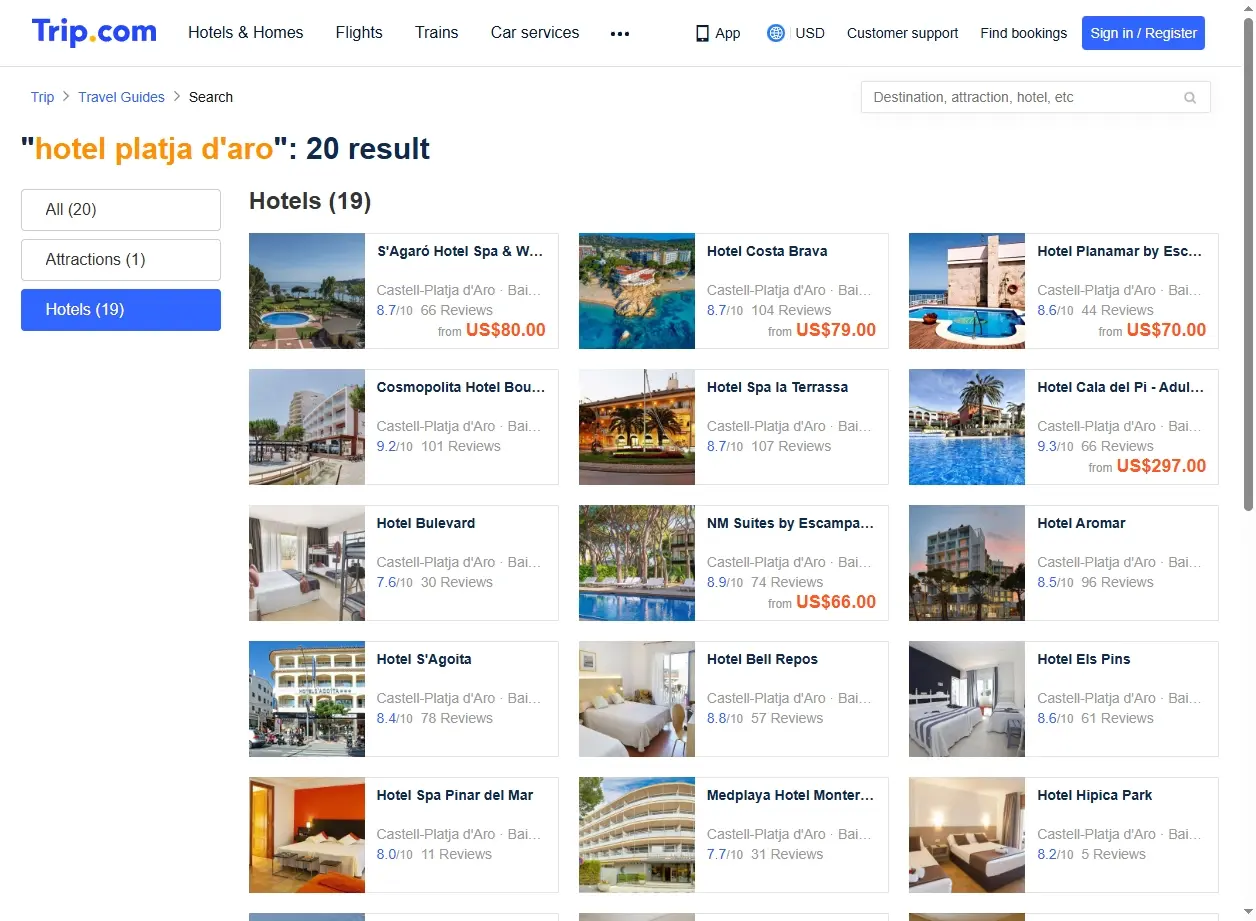Click the App download link text
The image size is (1256, 921).
click(x=728, y=33)
